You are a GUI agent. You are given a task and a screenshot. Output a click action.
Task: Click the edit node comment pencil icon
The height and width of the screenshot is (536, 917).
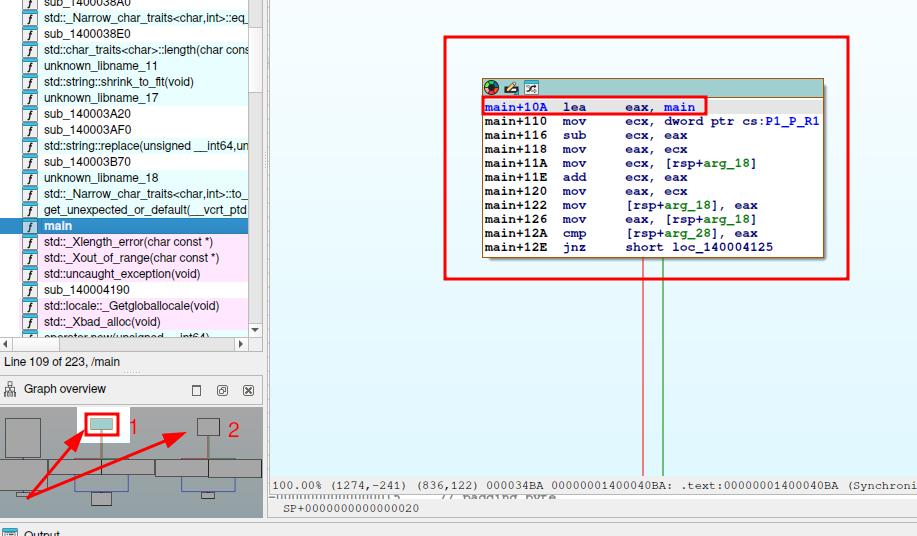point(511,88)
